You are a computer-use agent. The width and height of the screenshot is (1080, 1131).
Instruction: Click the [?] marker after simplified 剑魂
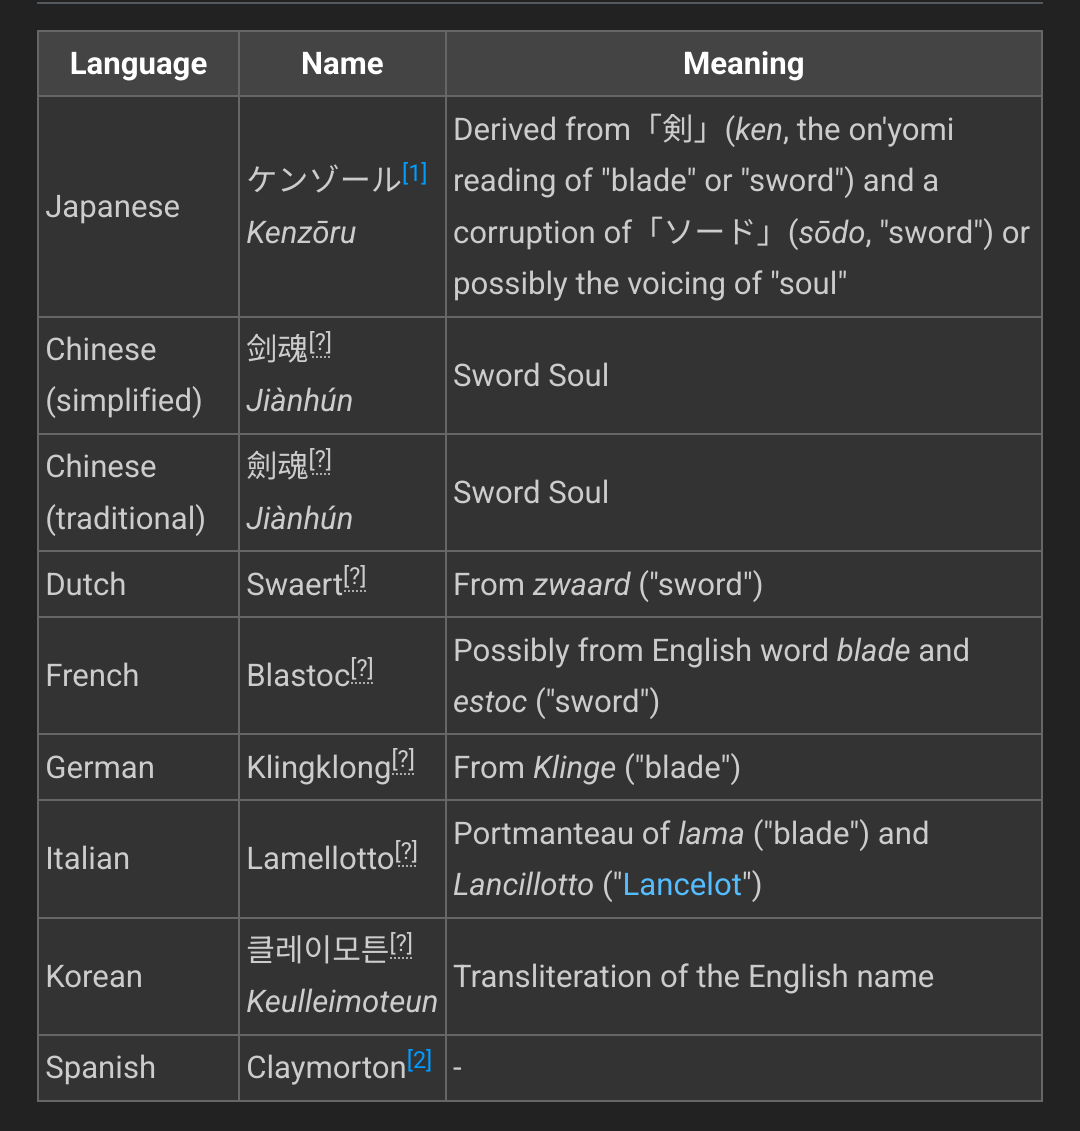tap(320, 344)
